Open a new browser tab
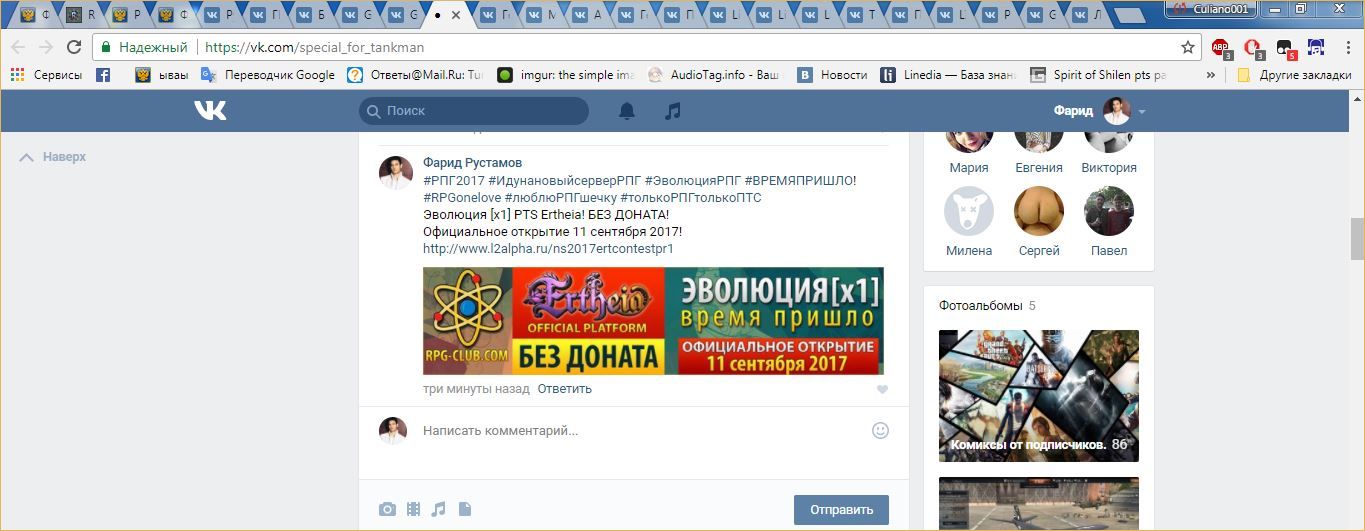 (1129, 15)
